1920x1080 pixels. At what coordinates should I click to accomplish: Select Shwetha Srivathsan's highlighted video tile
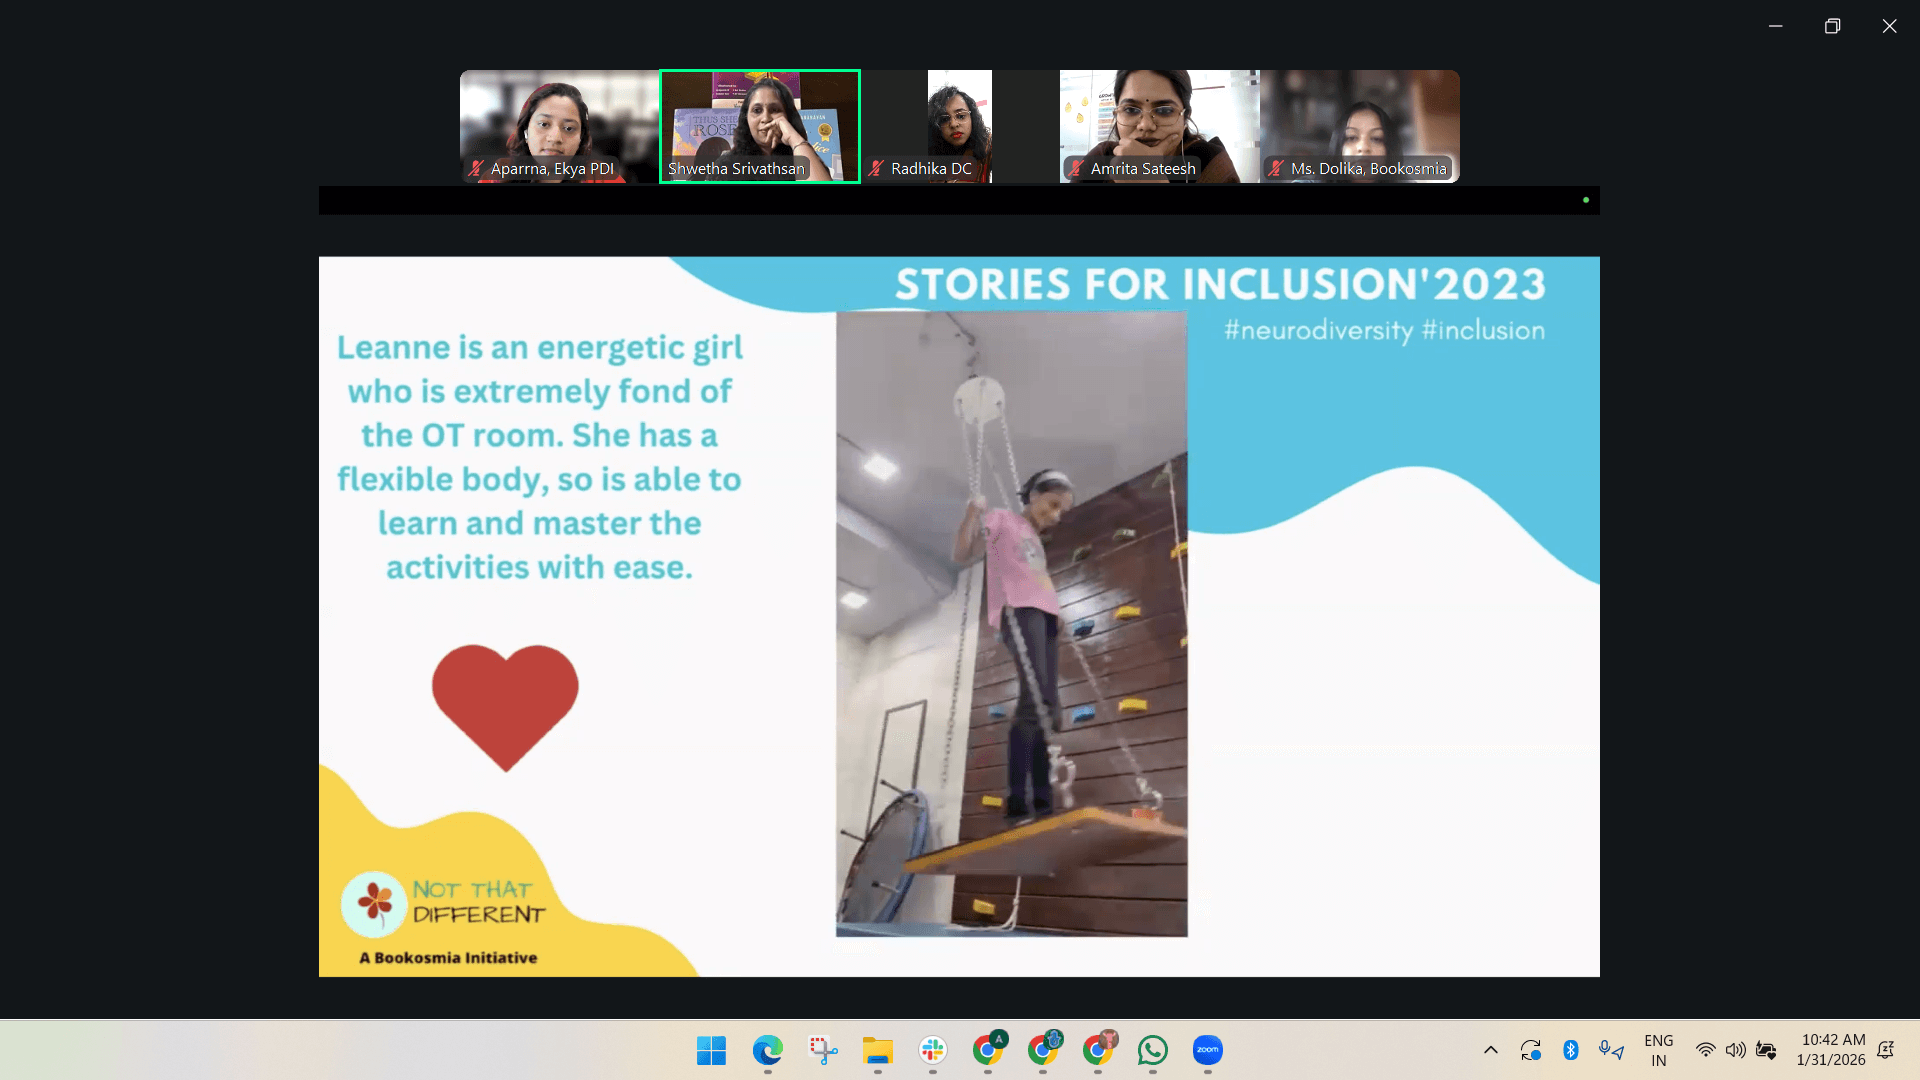759,125
